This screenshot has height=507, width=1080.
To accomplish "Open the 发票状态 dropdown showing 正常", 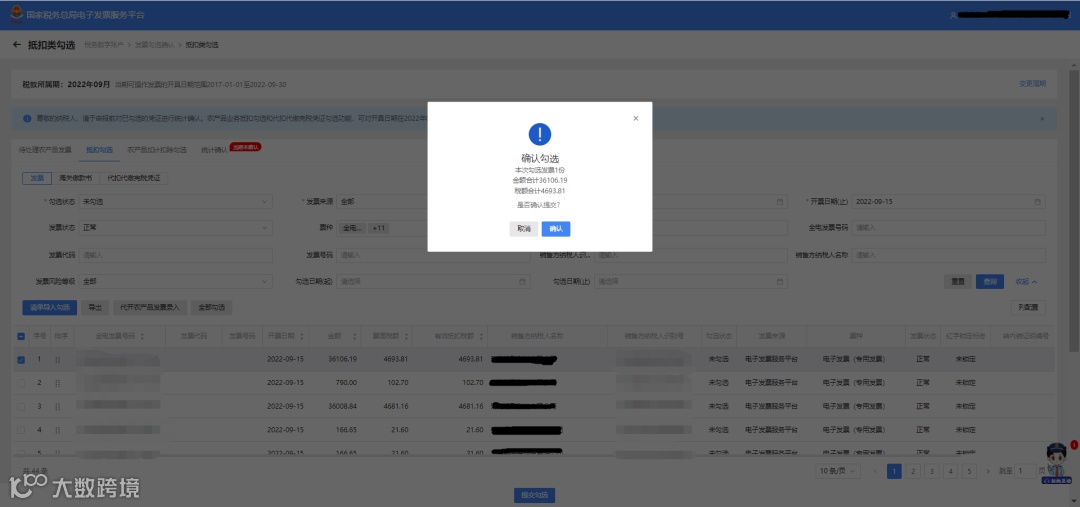I will tap(176, 227).
